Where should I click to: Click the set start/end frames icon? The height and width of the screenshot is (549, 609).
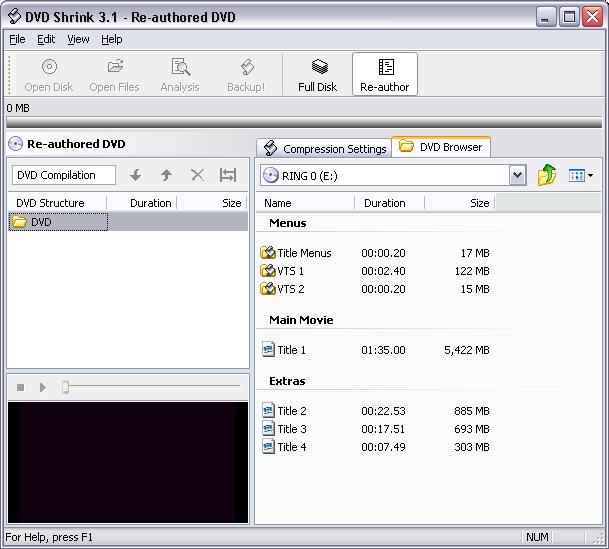tap(228, 175)
